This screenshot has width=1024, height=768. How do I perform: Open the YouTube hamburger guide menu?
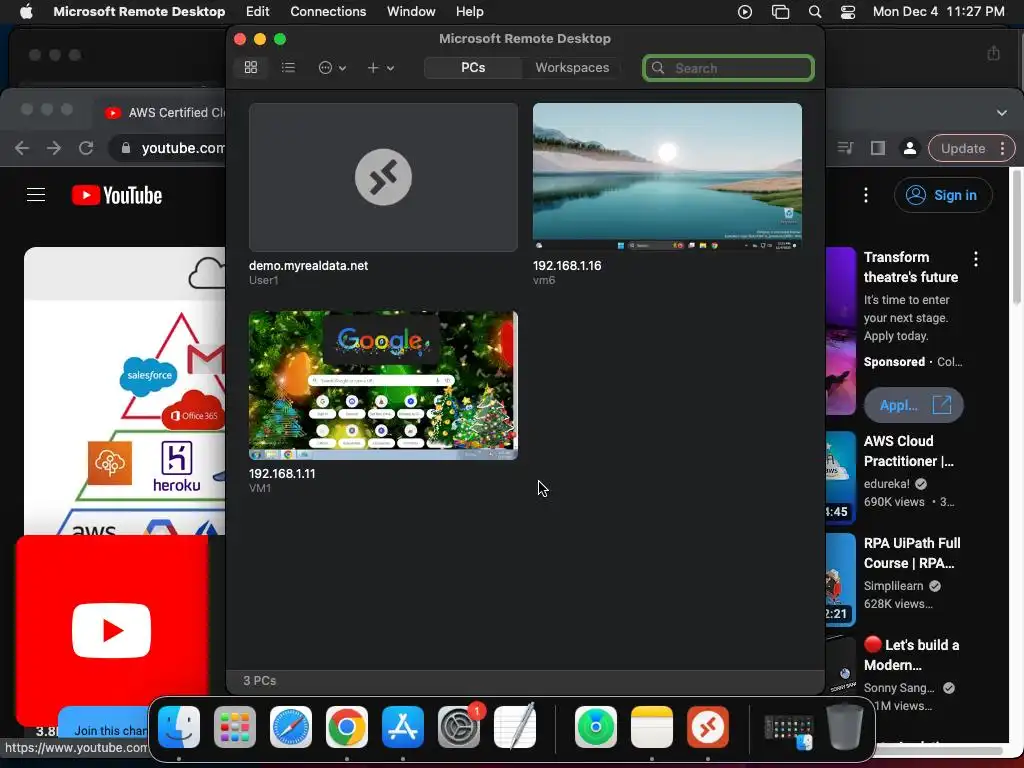(36, 195)
